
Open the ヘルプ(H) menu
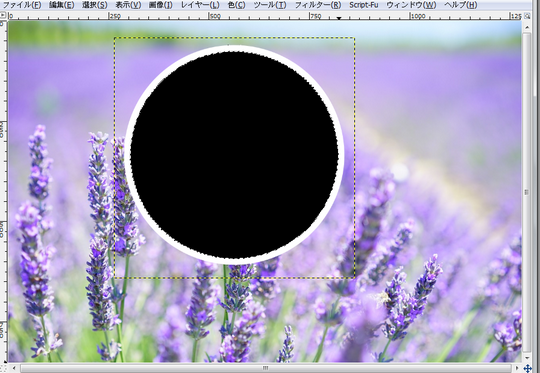point(460,5)
